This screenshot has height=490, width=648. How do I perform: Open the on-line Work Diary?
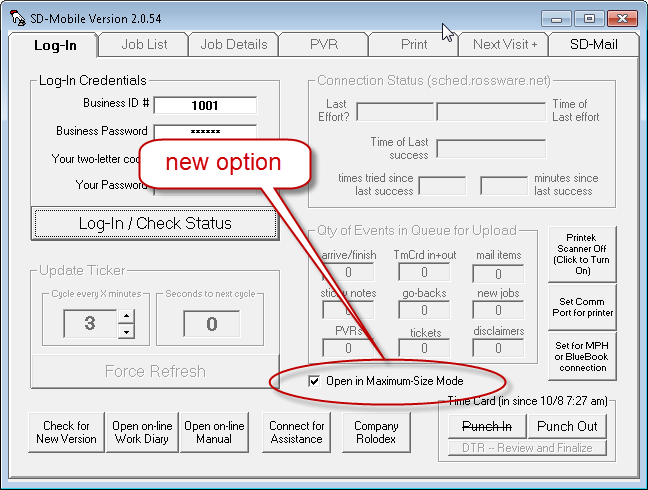(x=142, y=432)
